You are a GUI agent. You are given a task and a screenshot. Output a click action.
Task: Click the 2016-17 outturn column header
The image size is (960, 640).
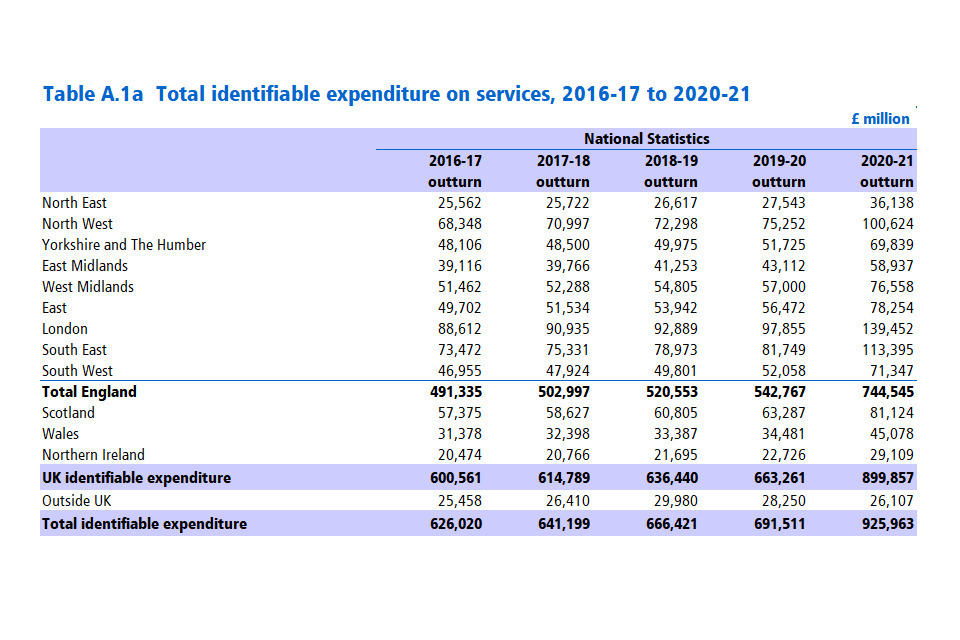click(x=455, y=171)
